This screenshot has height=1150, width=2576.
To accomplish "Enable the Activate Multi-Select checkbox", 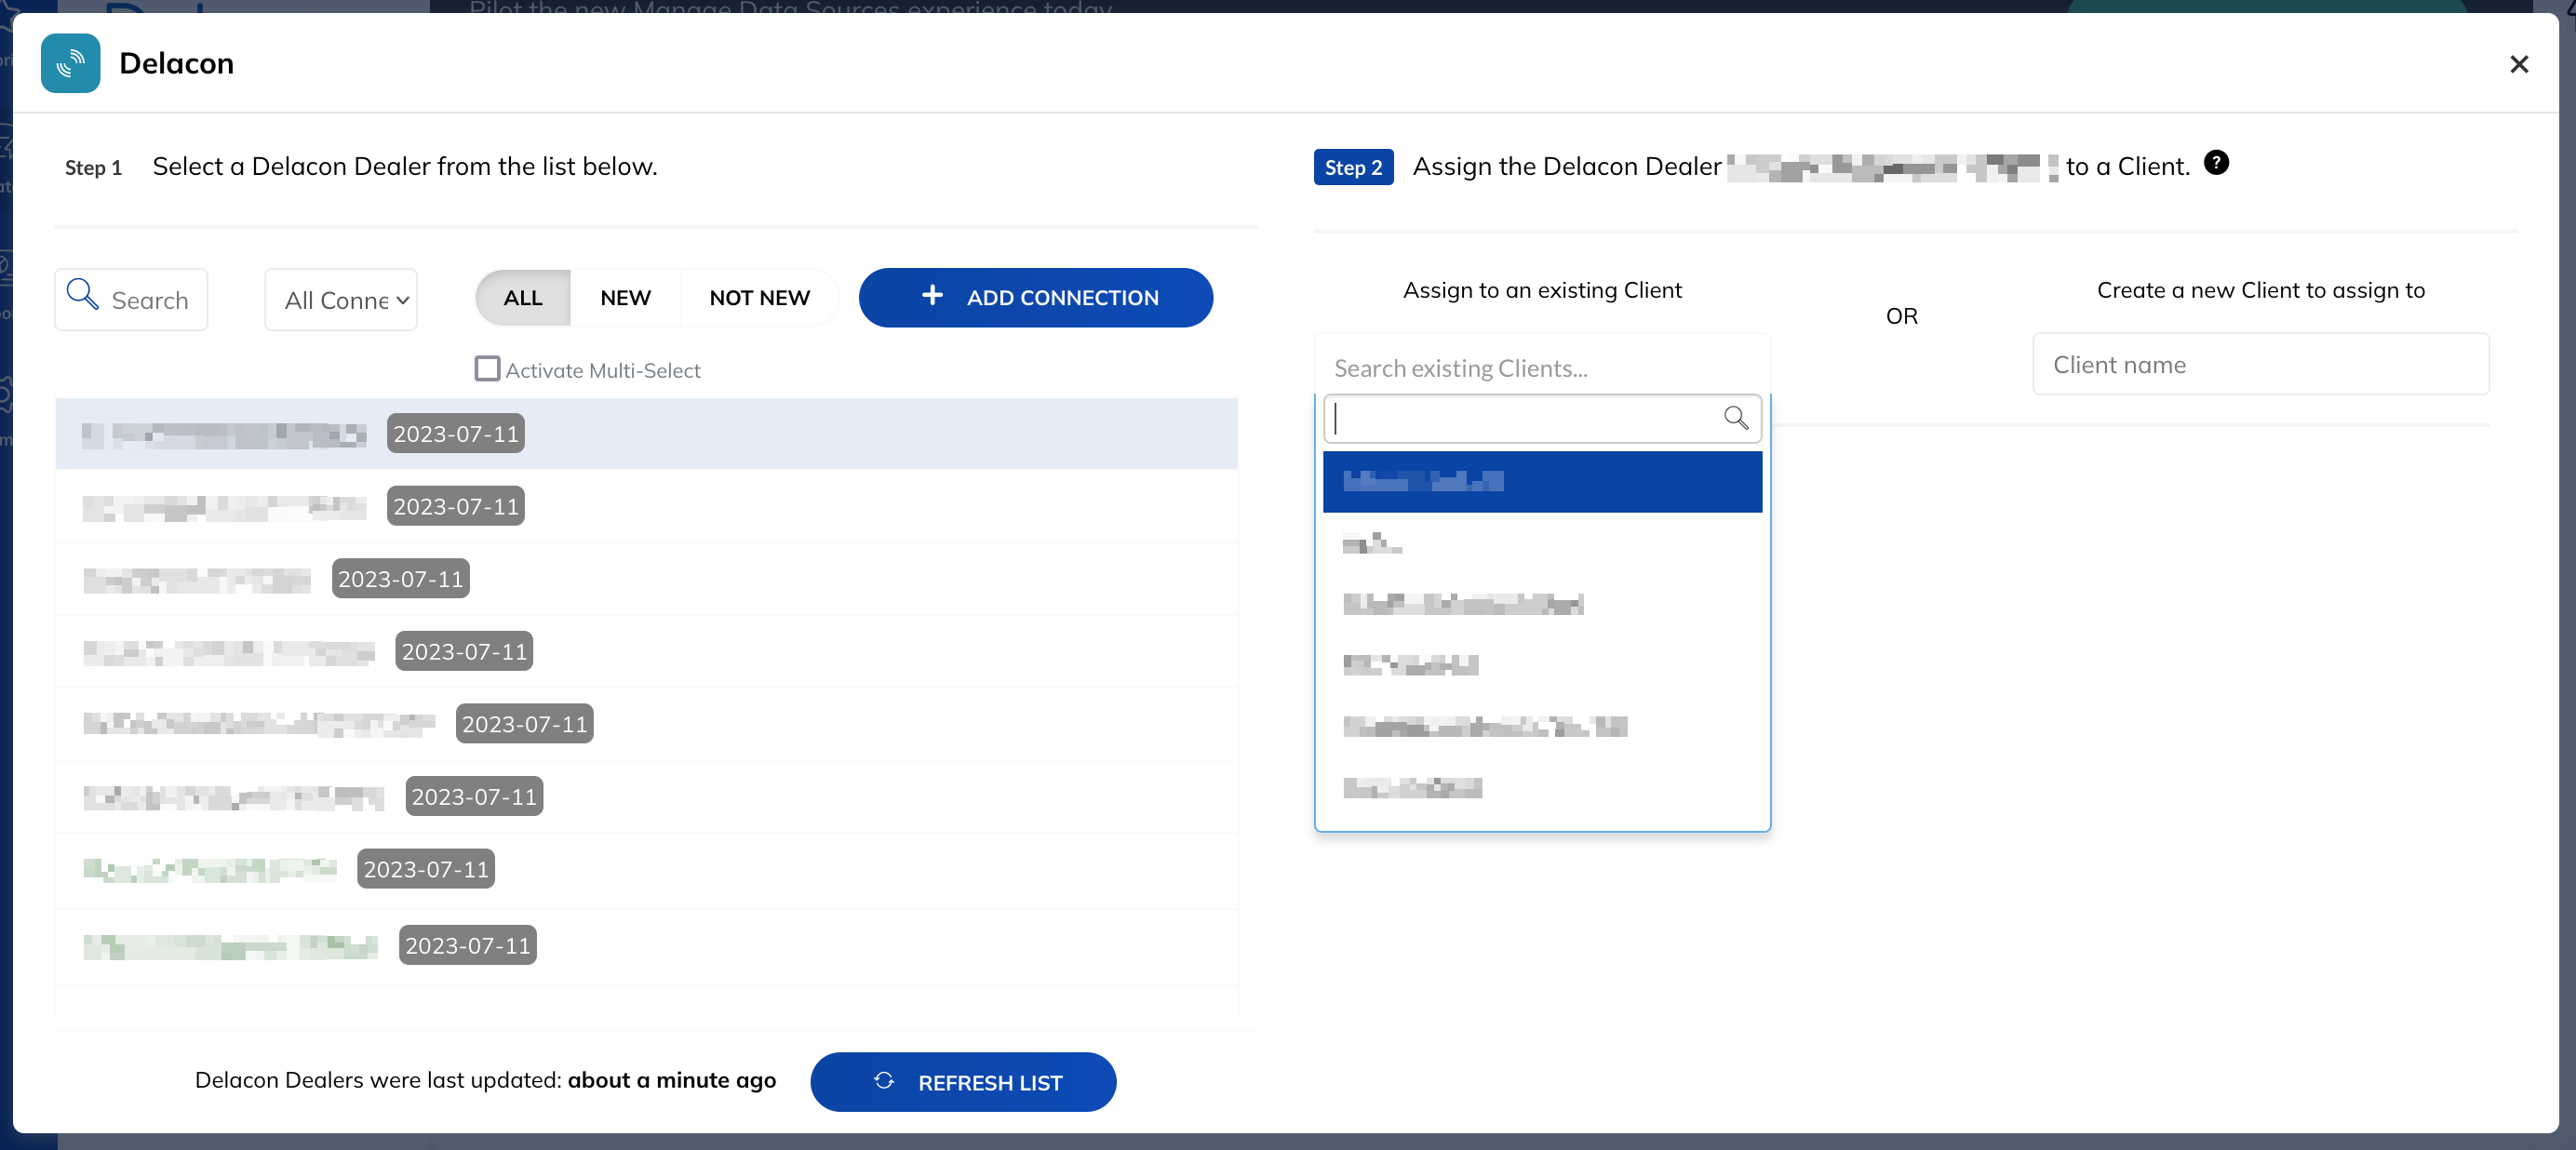I will [x=487, y=369].
